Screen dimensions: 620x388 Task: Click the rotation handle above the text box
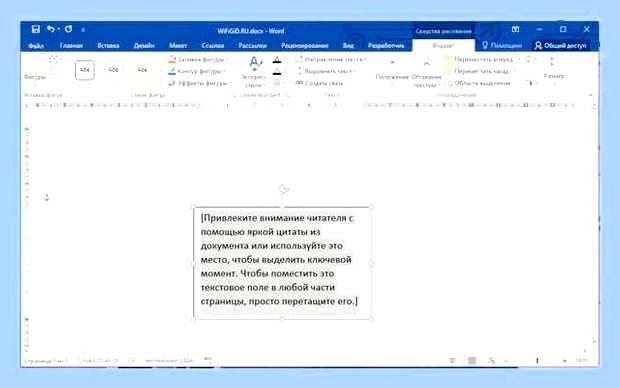[x=284, y=190]
